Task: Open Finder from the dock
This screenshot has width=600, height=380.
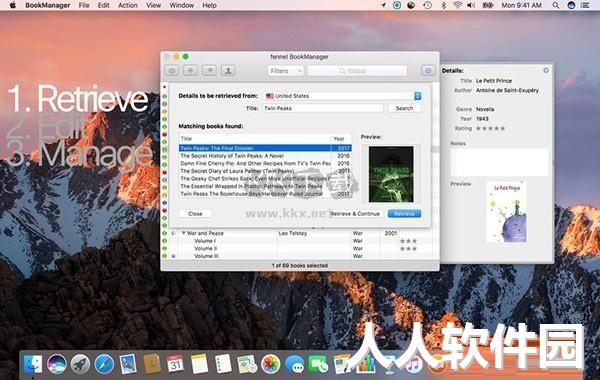Action: click(33, 364)
